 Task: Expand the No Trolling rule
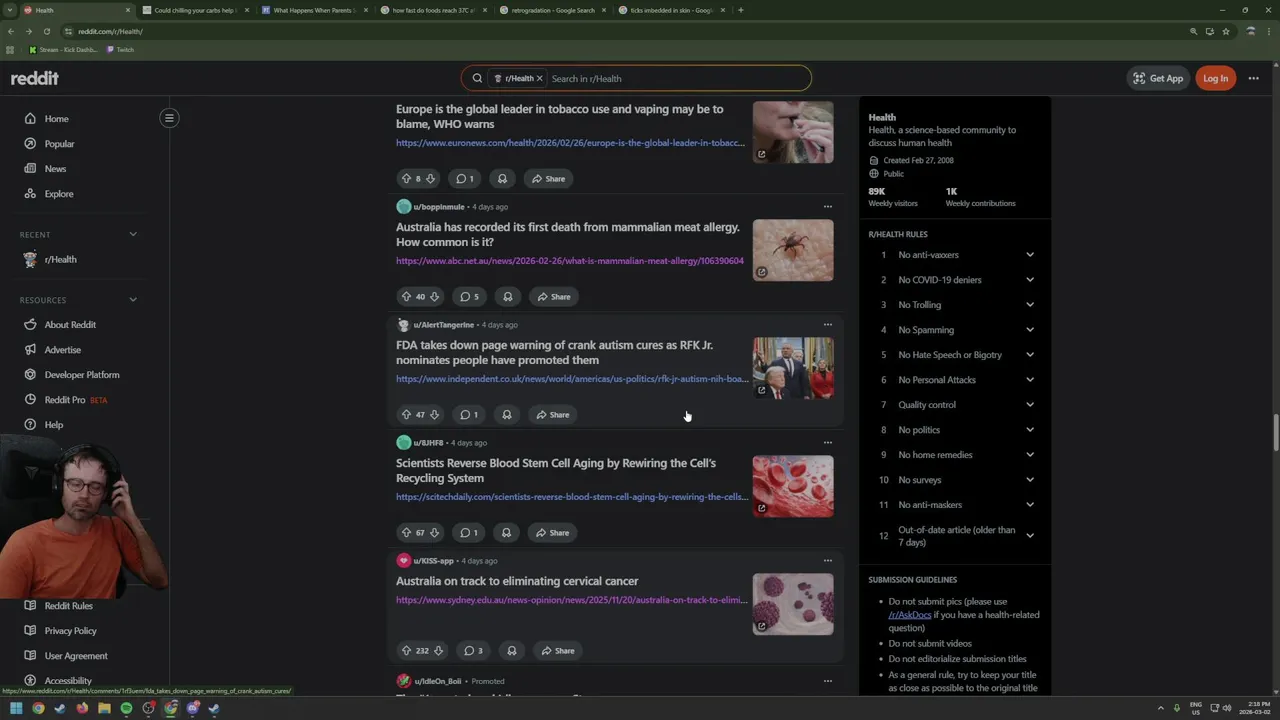[x=1030, y=305]
